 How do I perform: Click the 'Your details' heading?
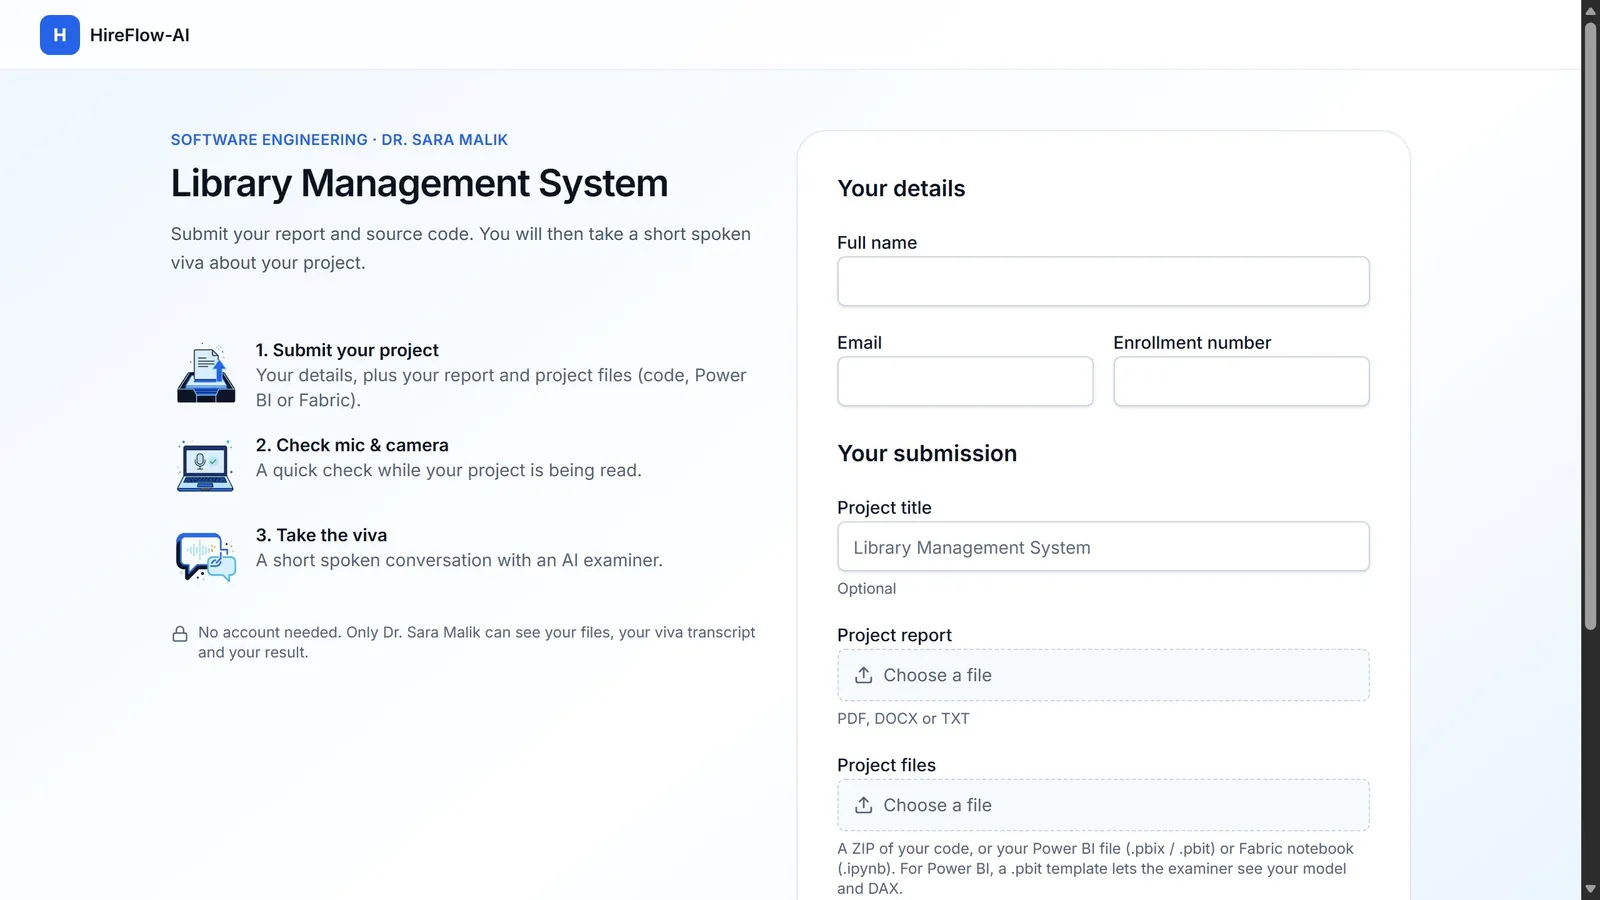pos(901,189)
